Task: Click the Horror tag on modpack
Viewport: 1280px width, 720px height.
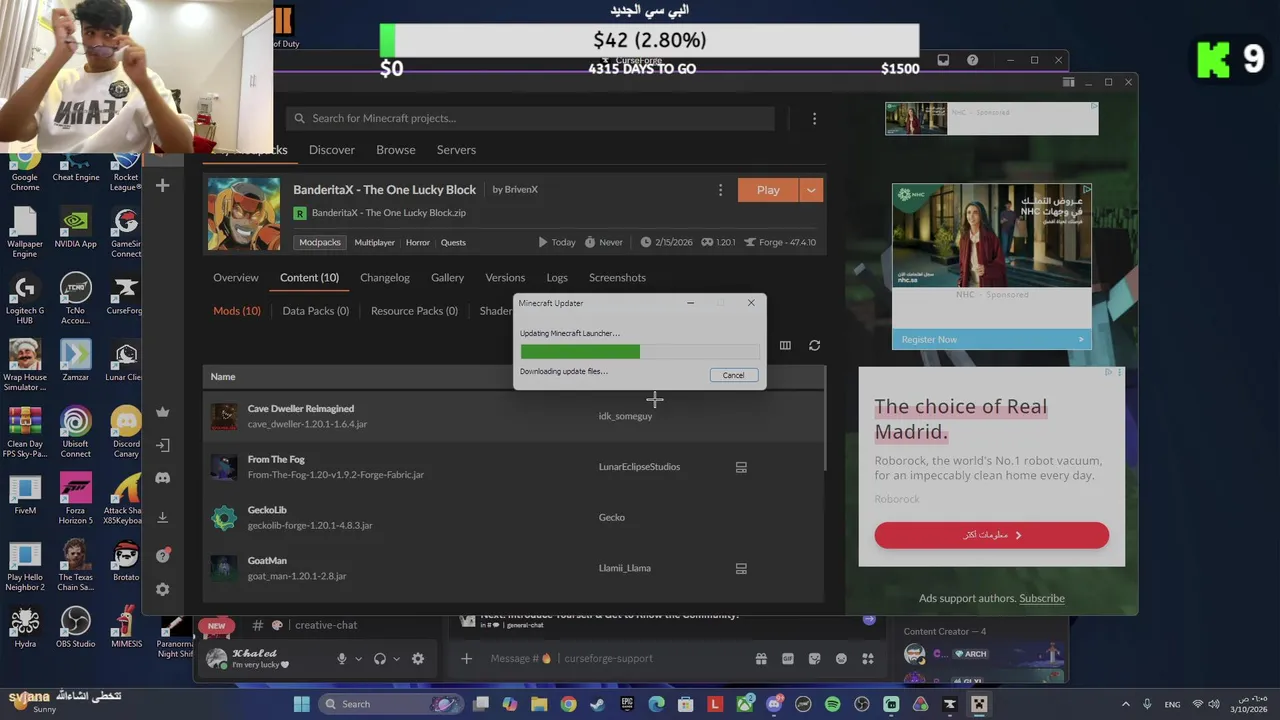Action: click(x=418, y=242)
